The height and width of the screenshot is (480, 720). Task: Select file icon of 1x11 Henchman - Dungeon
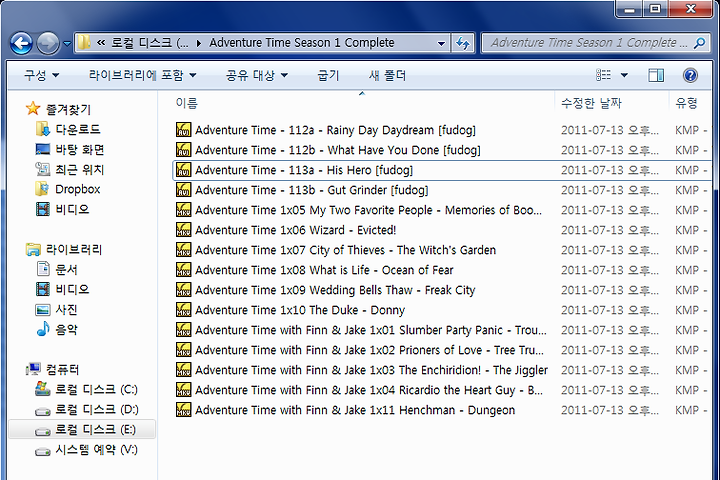[x=183, y=409]
